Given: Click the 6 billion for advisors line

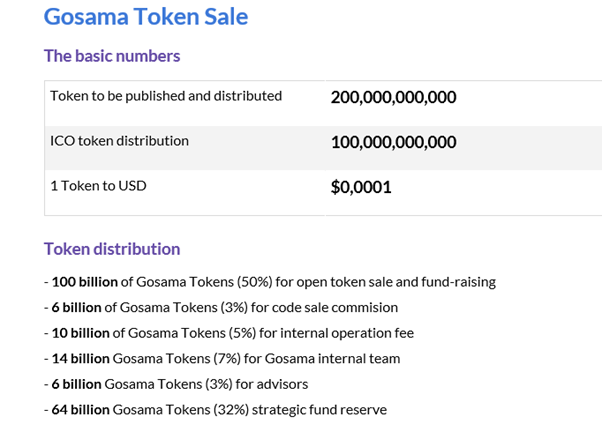Looking at the screenshot, I should [x=176, y=384].
